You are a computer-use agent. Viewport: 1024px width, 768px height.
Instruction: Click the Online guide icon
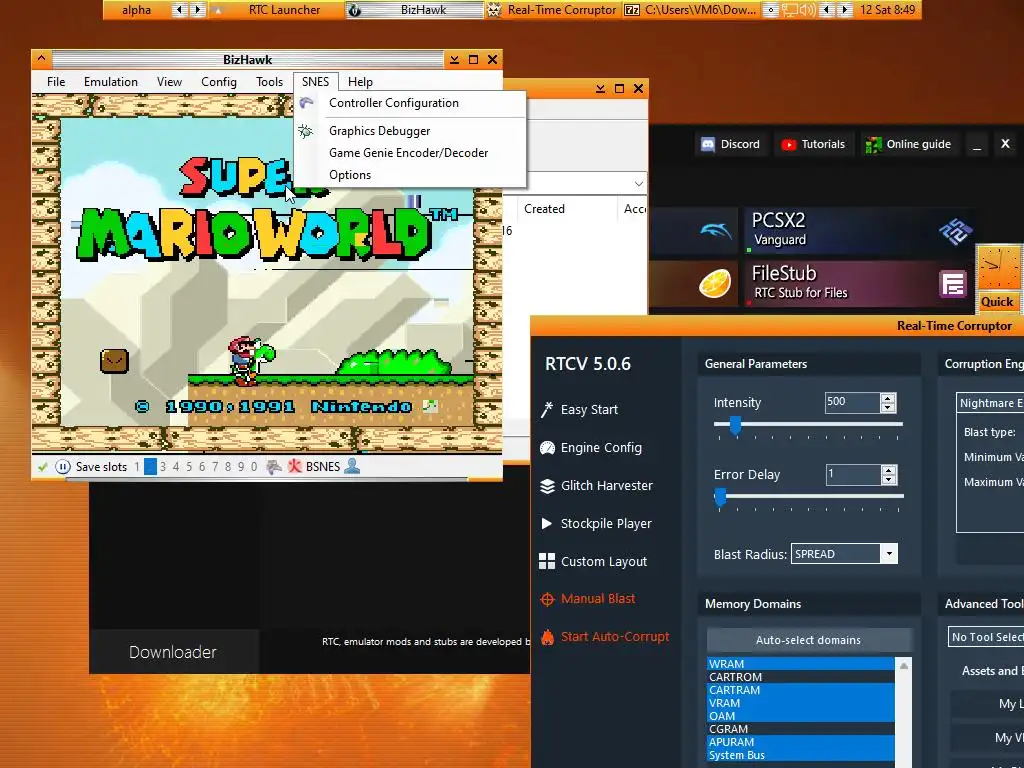[873, 144]
